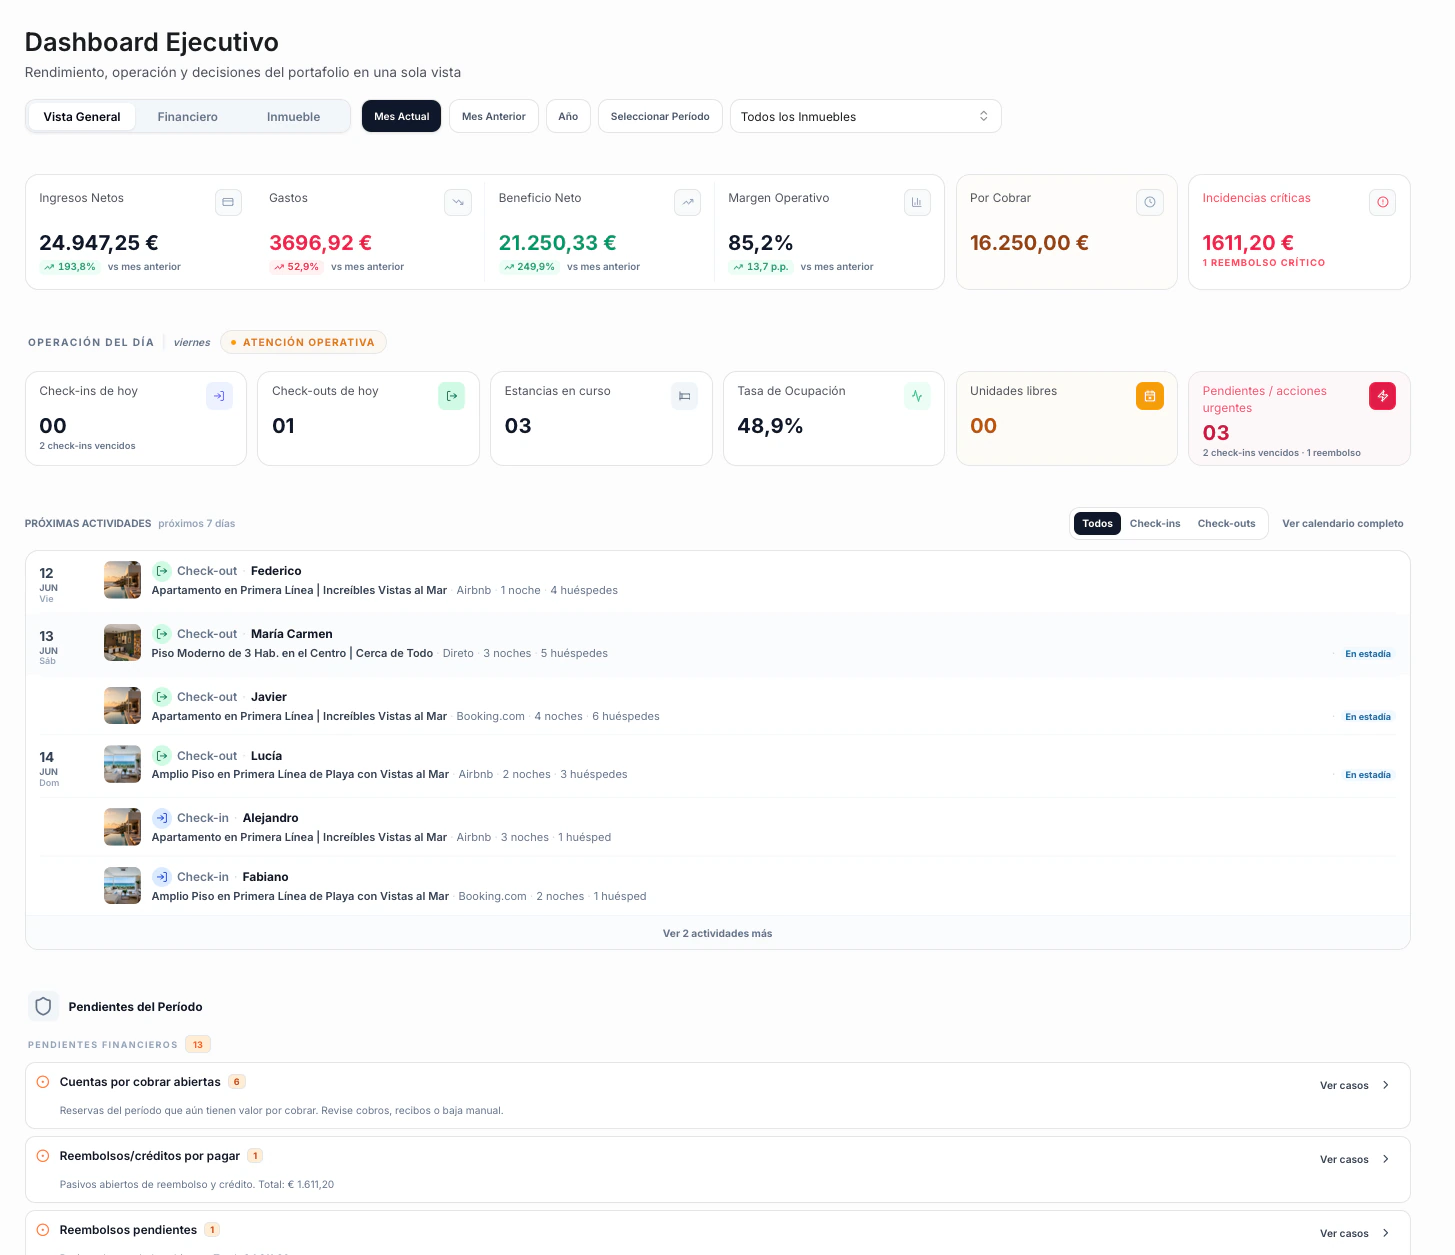Click the check-in icon beside Alejandro
The height and width of the screenshot is (1255, 1455).
pyautogui.click(x=162, y=818)
